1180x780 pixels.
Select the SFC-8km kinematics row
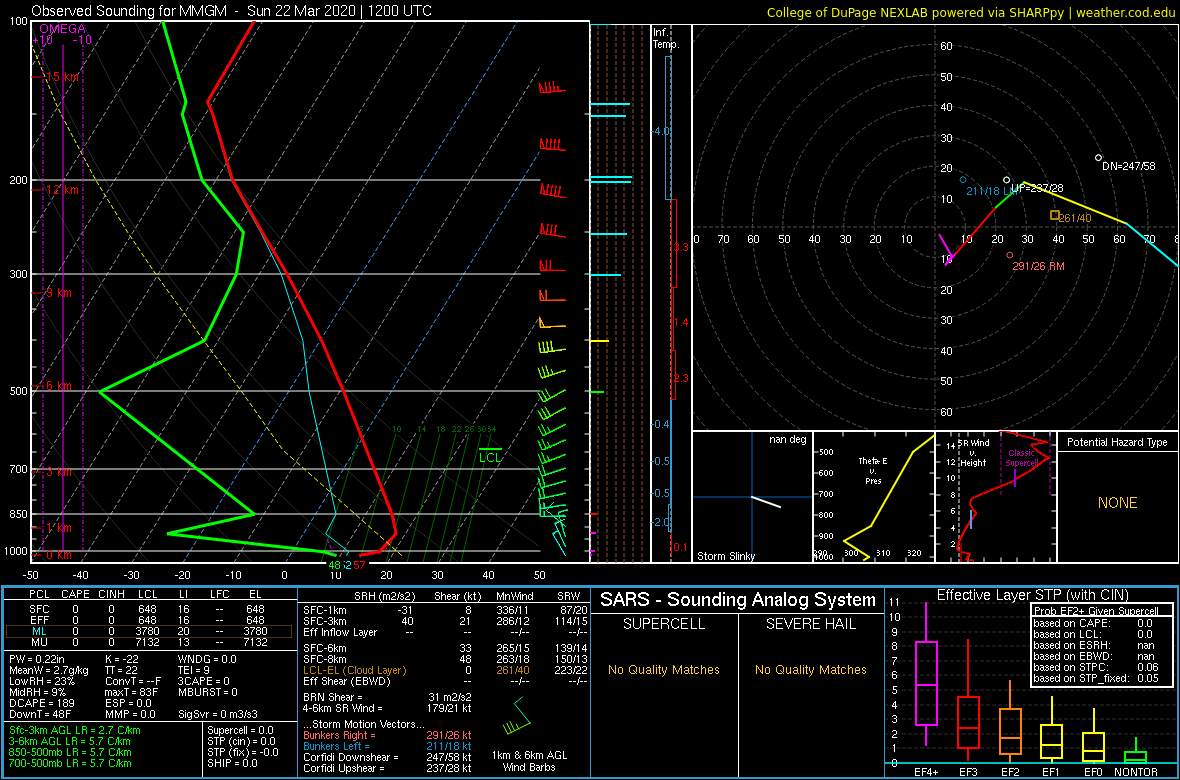(x=444, y=659)
